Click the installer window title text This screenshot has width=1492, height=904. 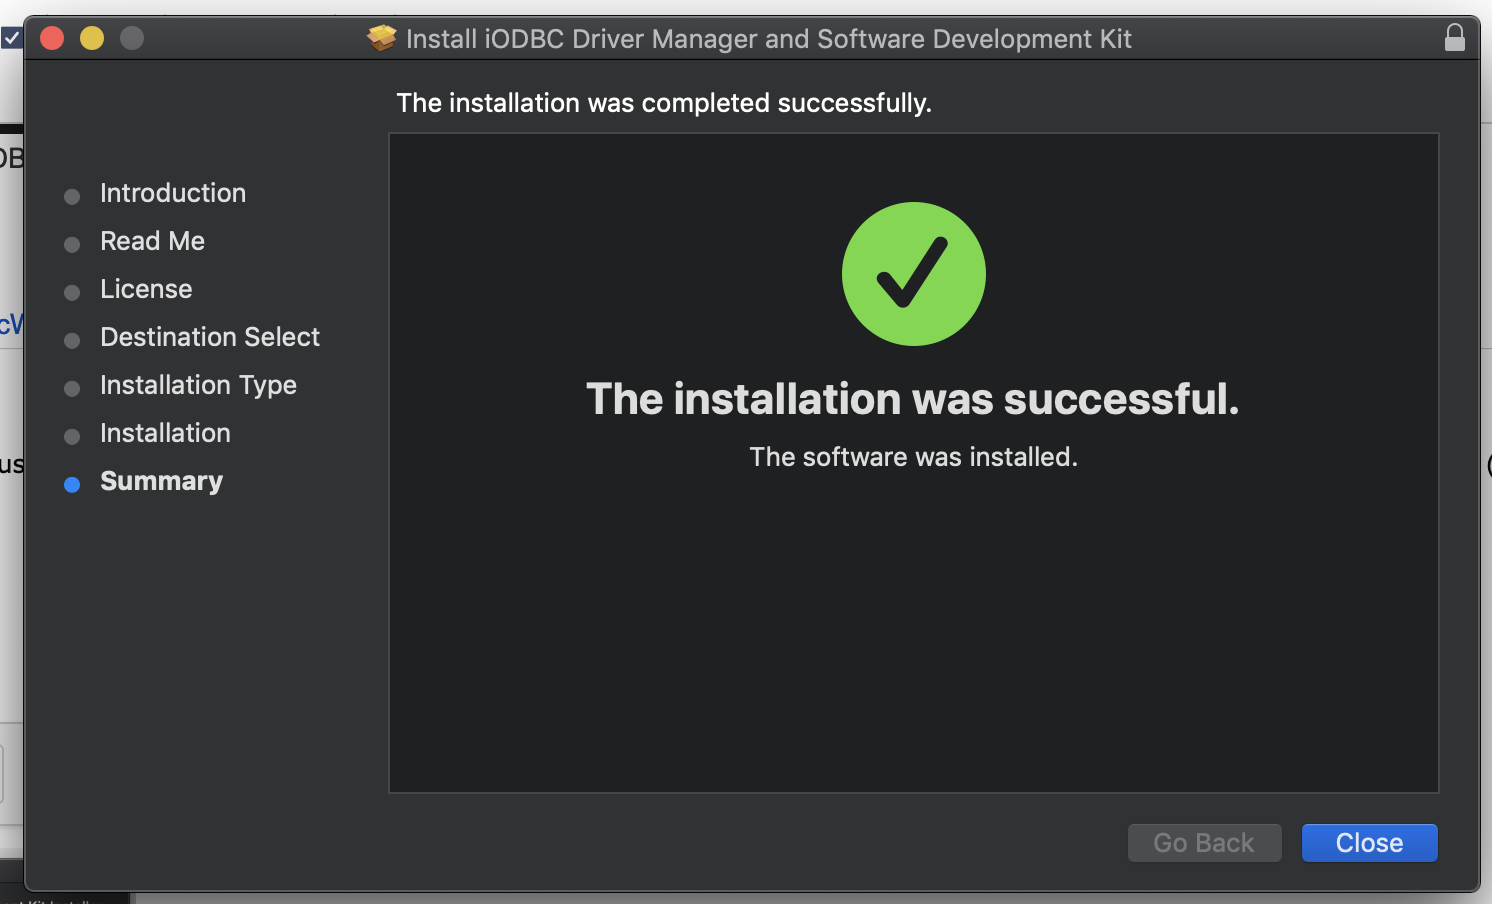pyautogui.click(x=769, y=39)
